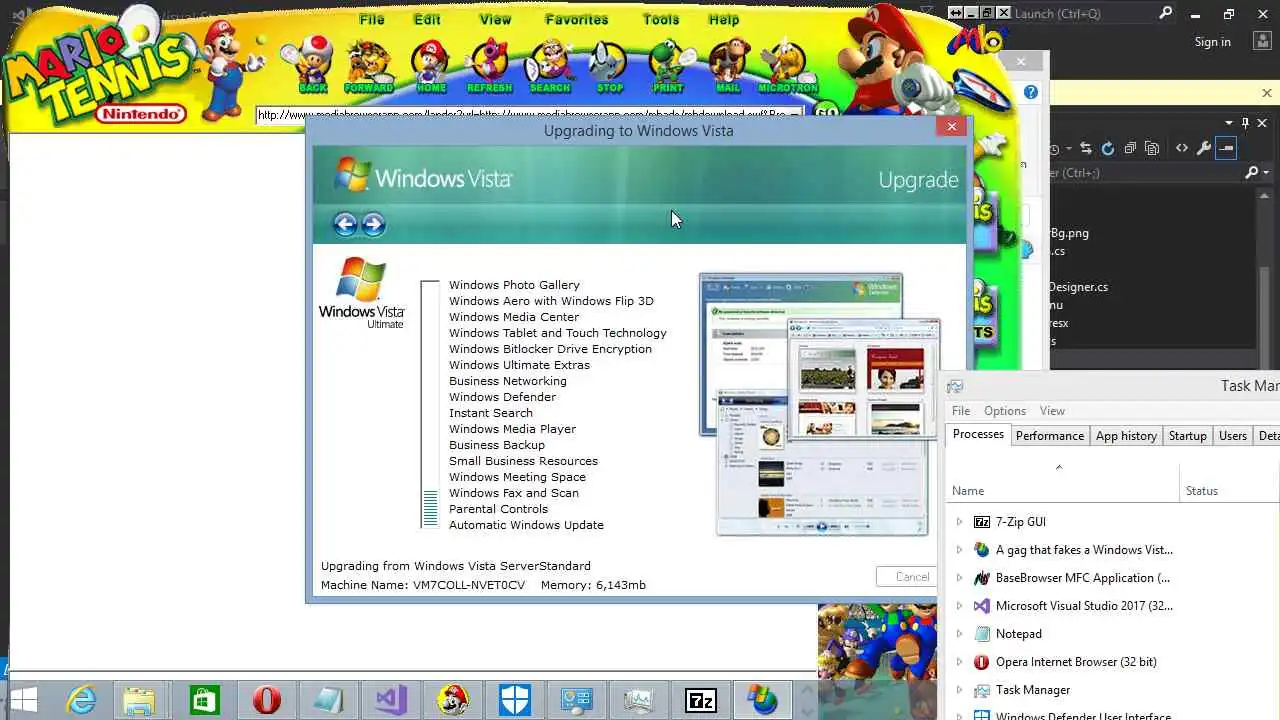Switch to Users tab in Task Manager
The image size is (1280, 720).
(1233, 436)
